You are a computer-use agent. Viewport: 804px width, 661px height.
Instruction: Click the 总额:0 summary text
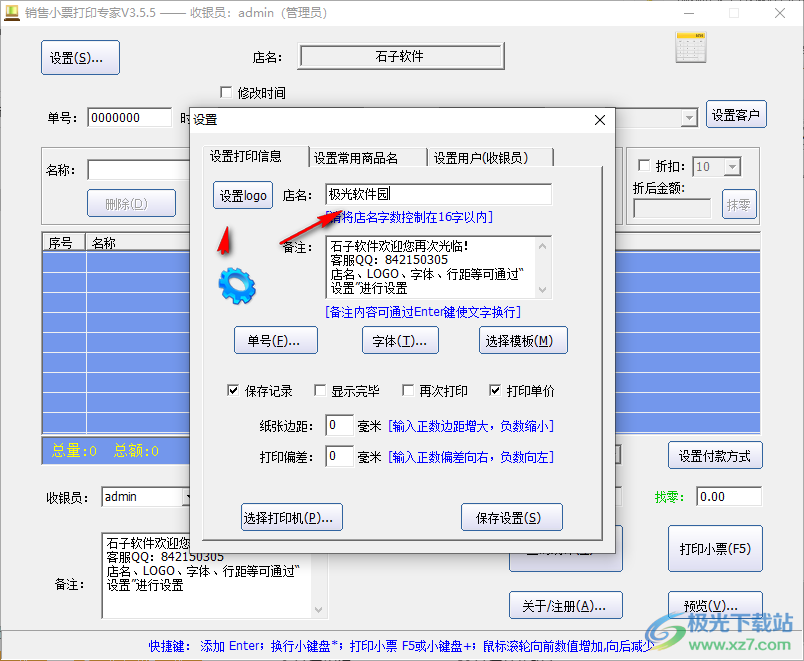click(x=136, y=451)
